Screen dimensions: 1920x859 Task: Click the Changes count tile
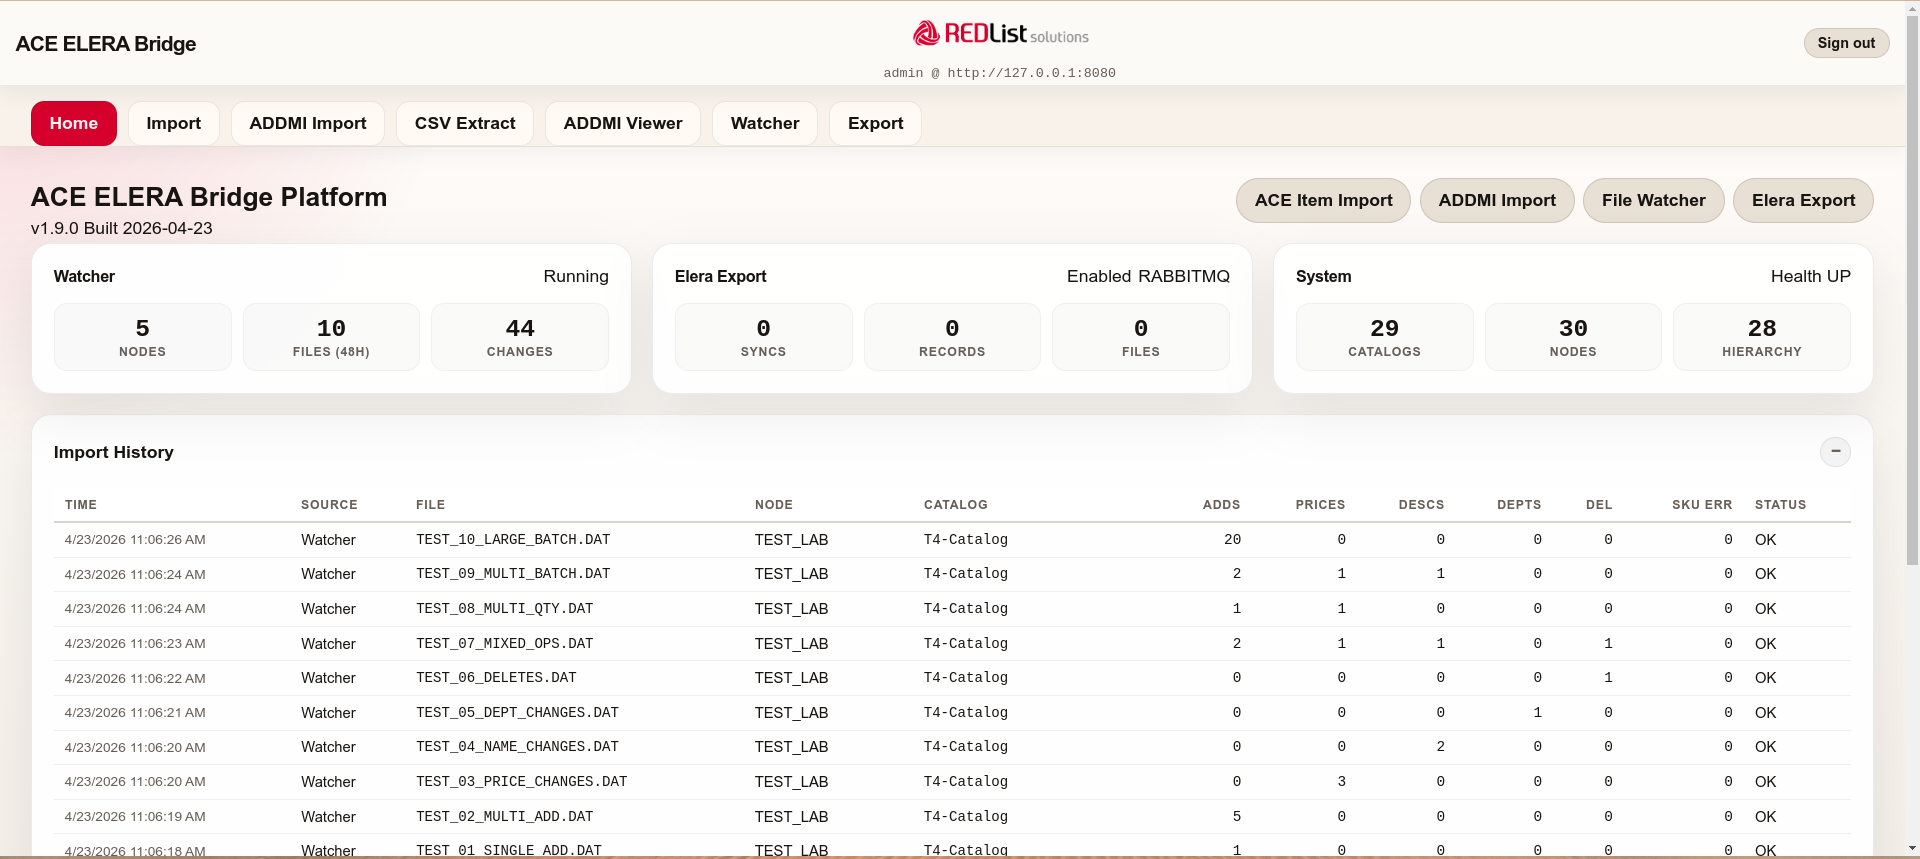(520, 337)
